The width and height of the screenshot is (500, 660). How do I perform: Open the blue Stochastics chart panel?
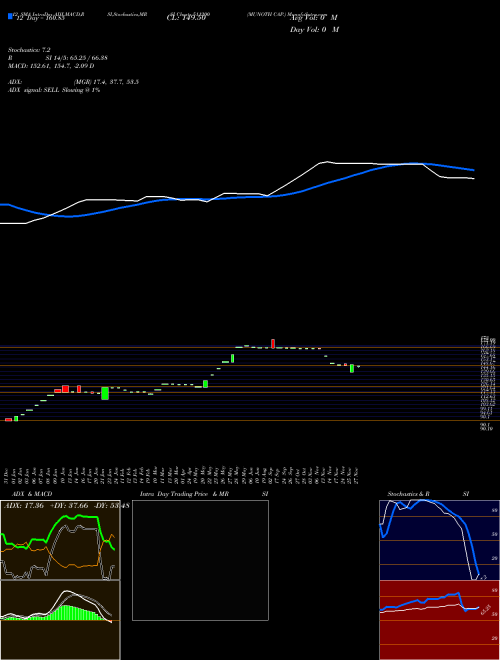(439, 540)
